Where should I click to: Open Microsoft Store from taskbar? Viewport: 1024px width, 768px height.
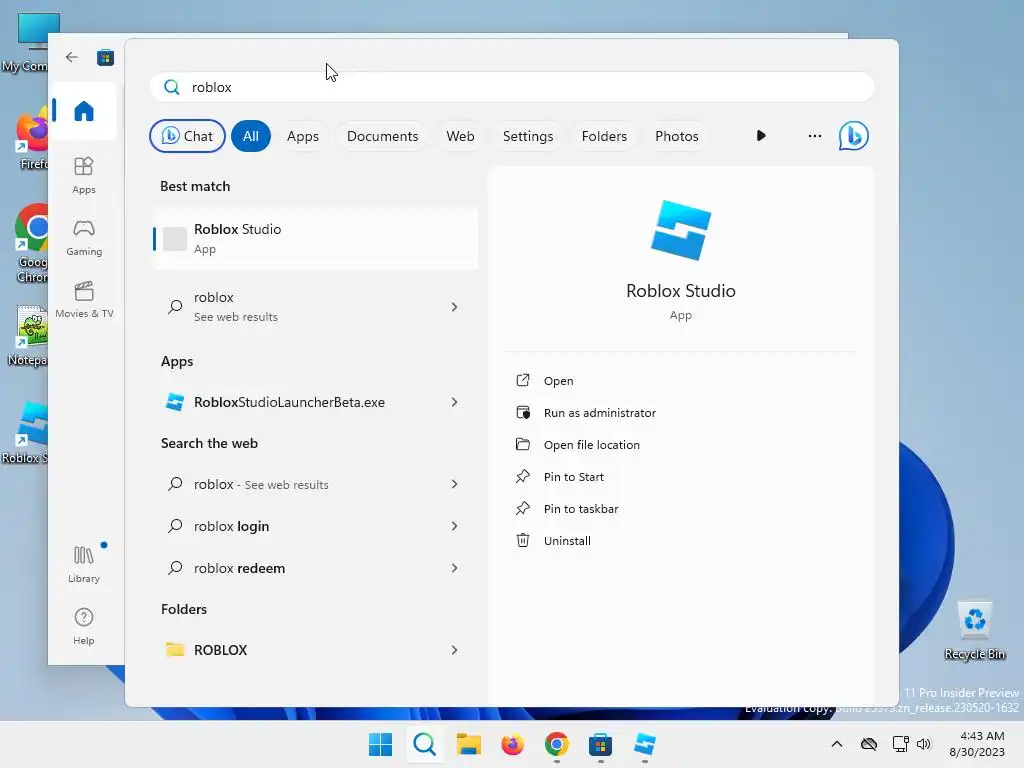[x=600, y=744]
